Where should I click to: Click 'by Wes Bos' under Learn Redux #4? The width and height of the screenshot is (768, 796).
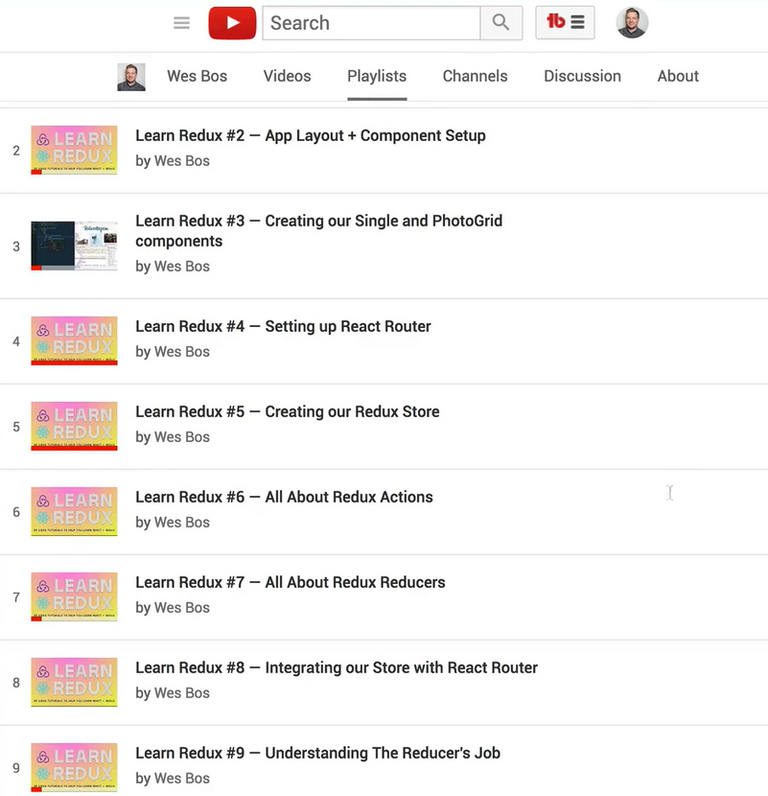click(172, 352)
